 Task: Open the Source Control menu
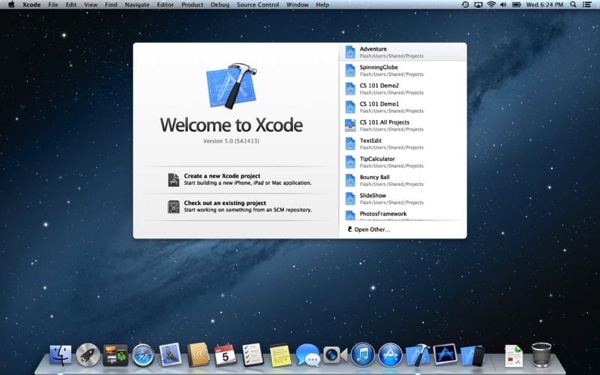pos(258,5)
